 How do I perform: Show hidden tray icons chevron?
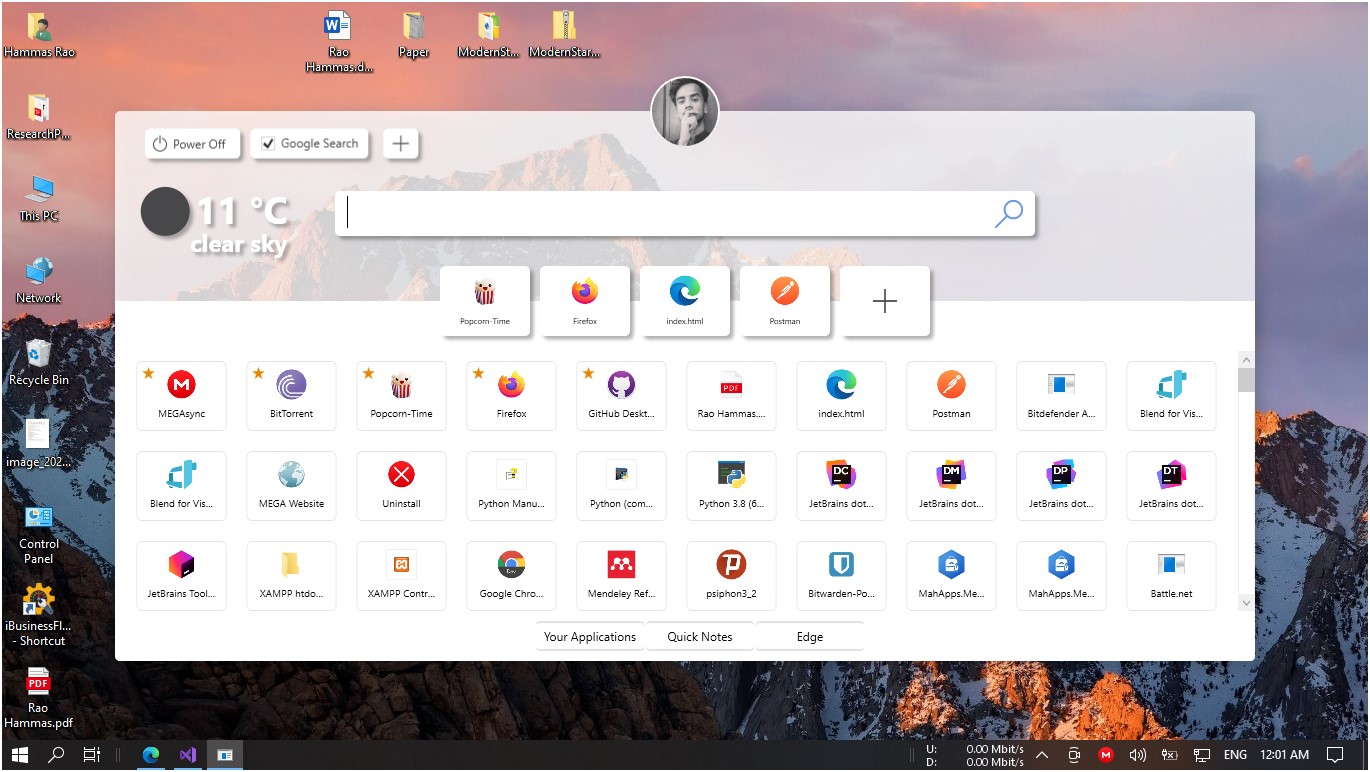[1041, 755]
